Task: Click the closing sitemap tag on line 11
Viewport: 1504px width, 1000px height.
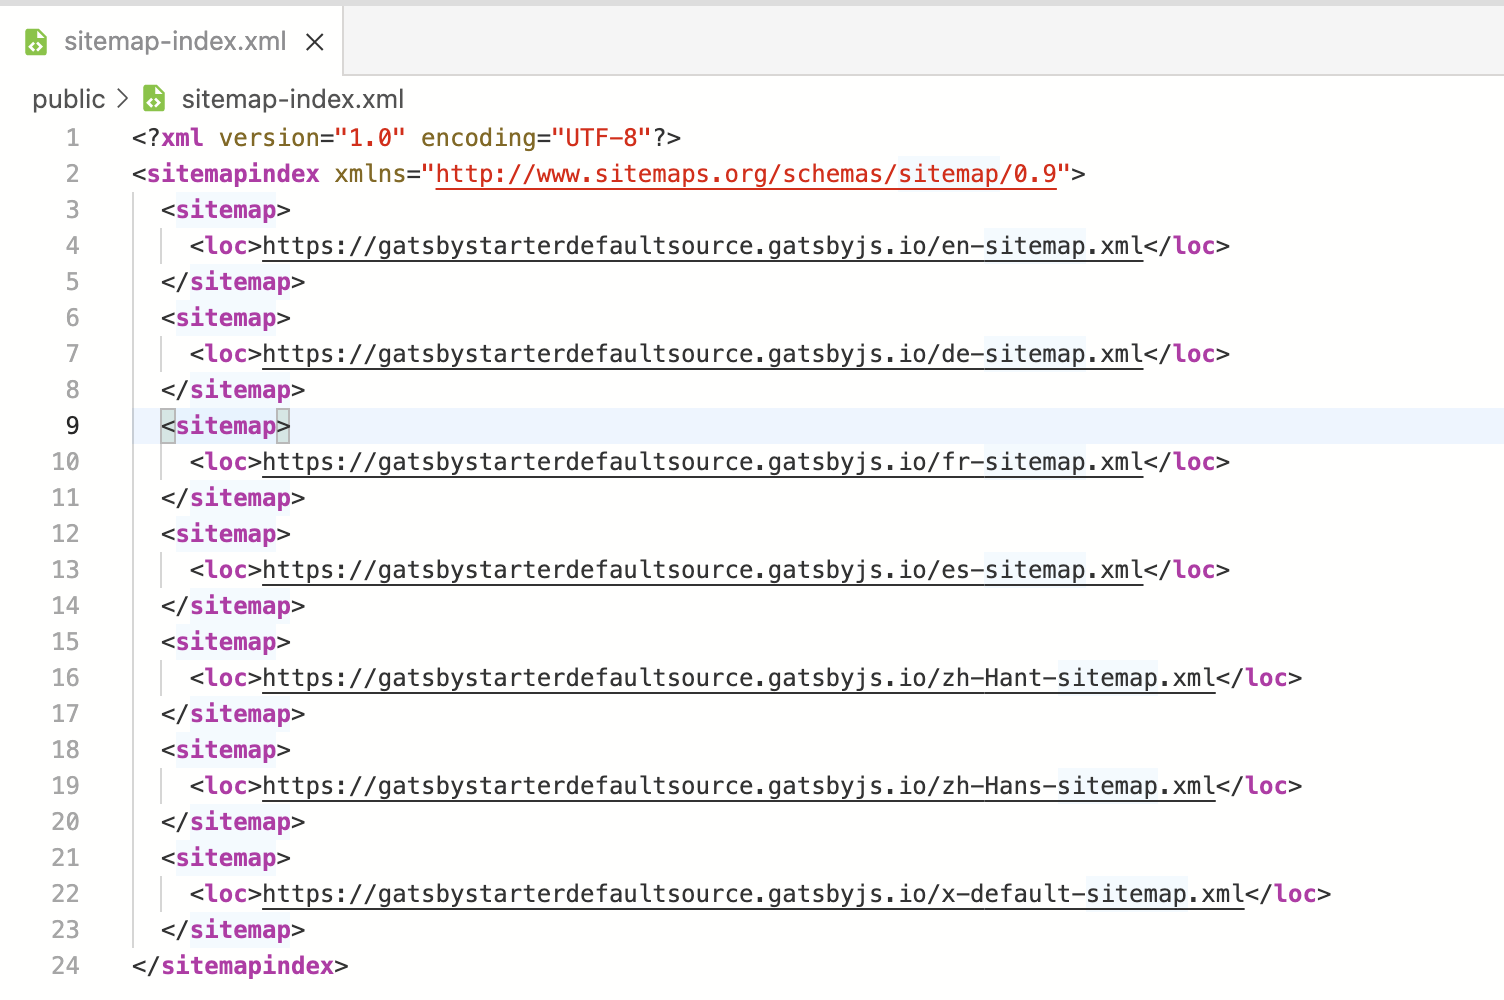Action: [x=233, y=498]
